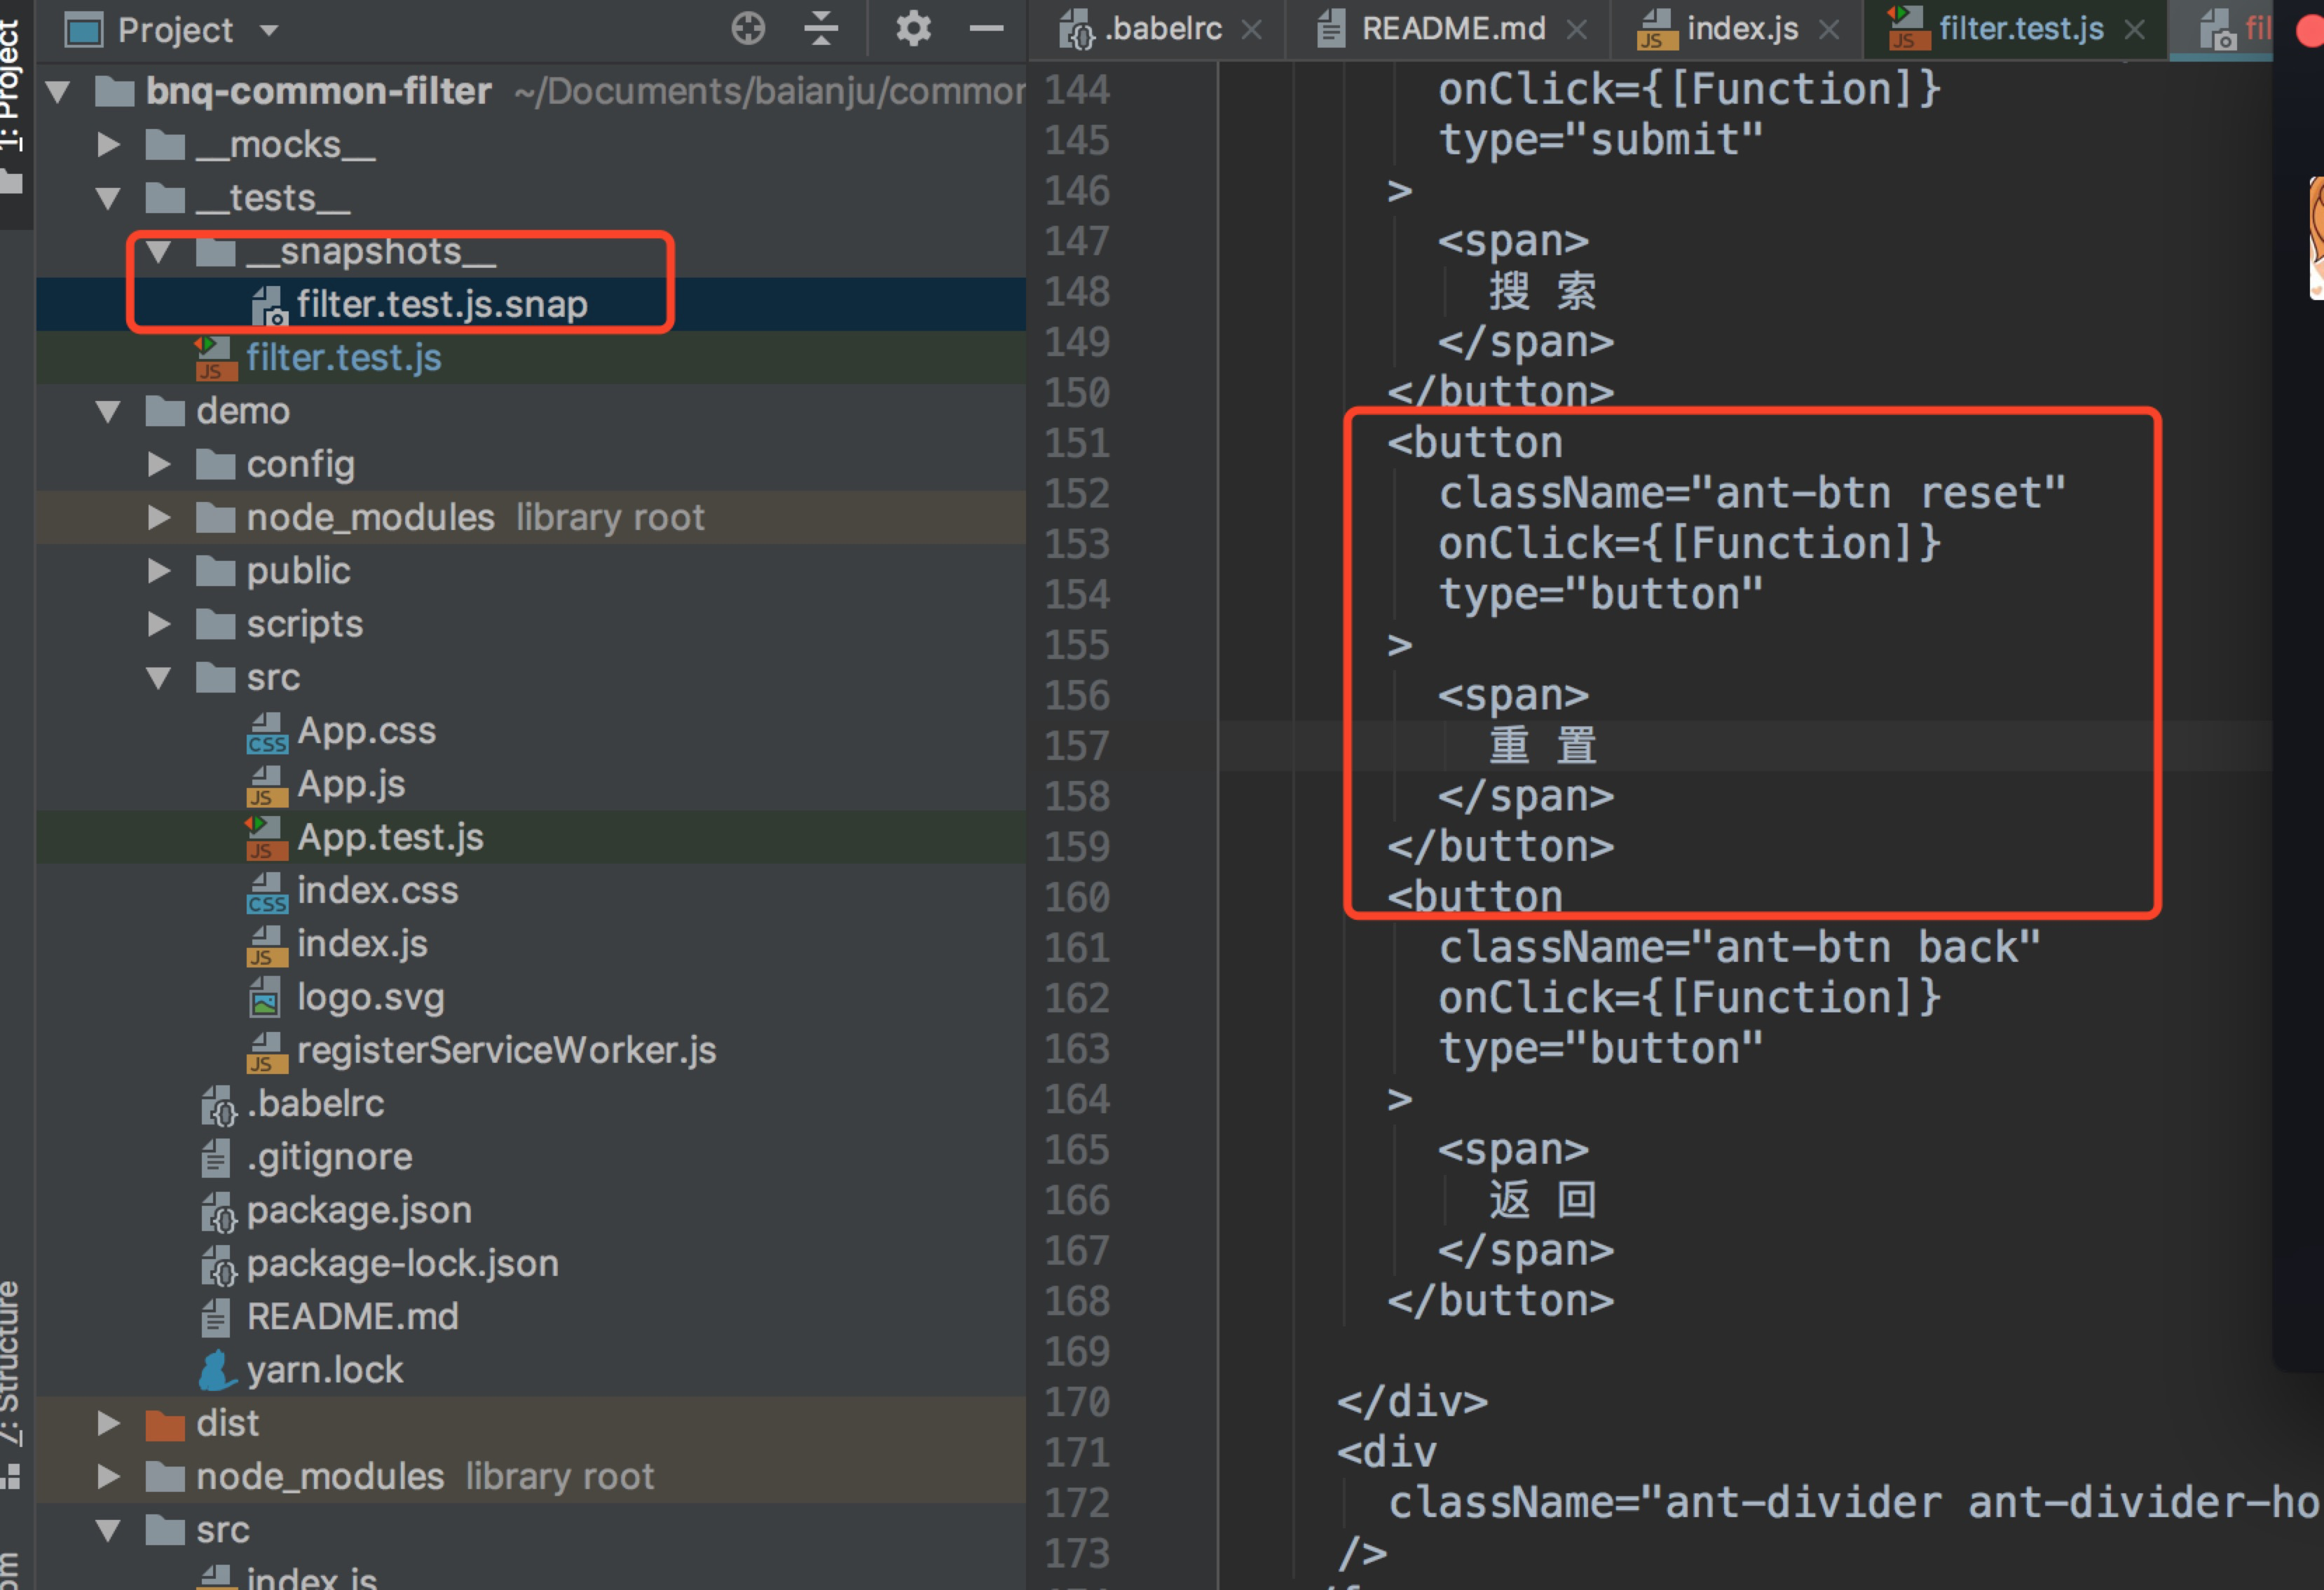The height and width of the screenshot is (1590, 2324).
Task: Select yarn.lock file icon
Action: point(218,1370)
